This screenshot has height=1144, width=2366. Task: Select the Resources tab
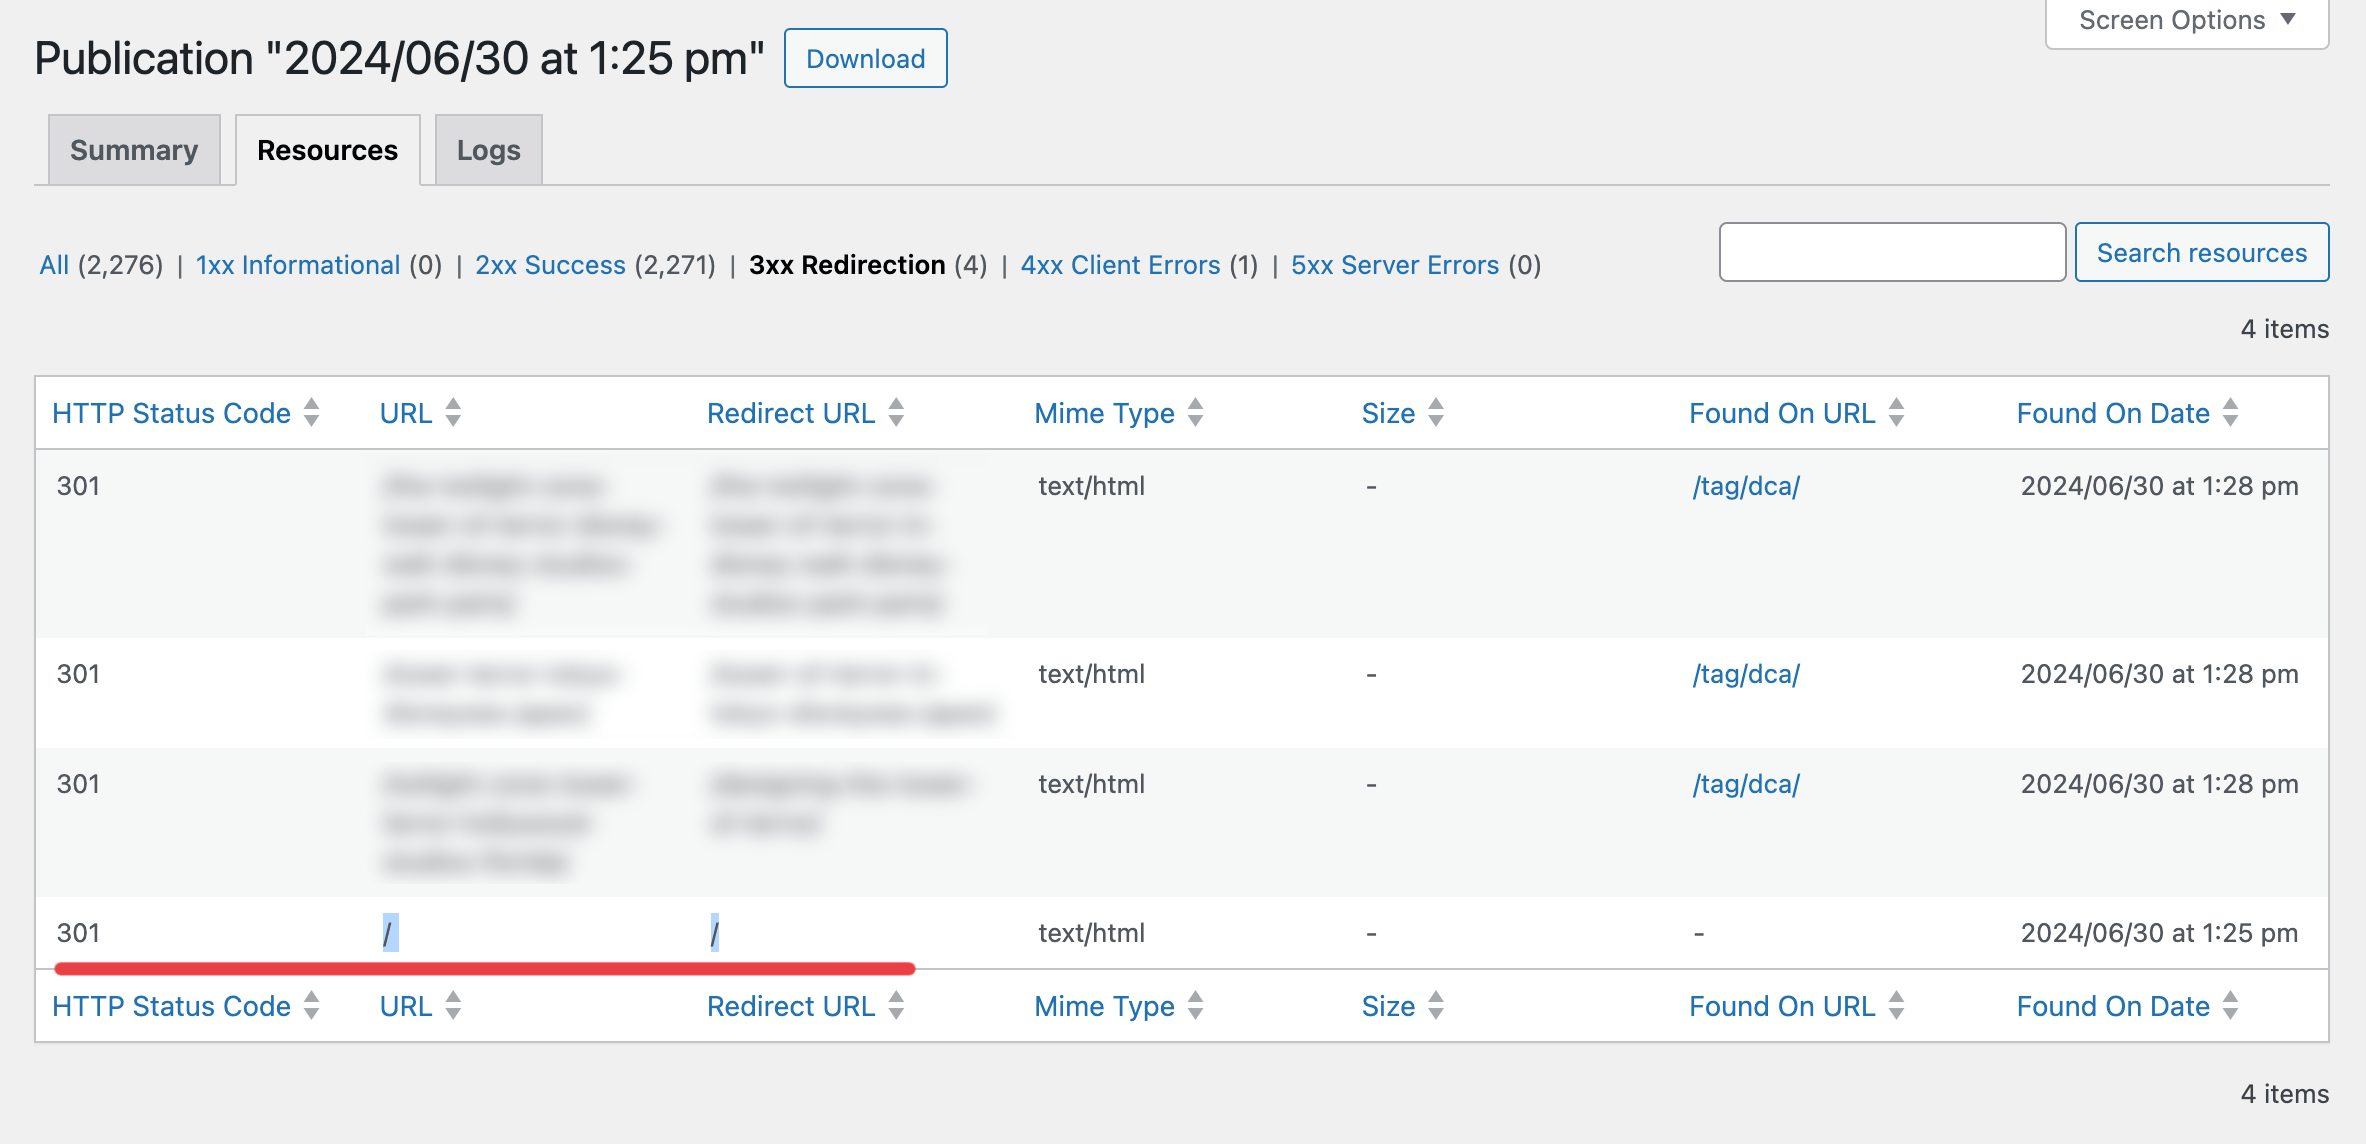(327, 150)
